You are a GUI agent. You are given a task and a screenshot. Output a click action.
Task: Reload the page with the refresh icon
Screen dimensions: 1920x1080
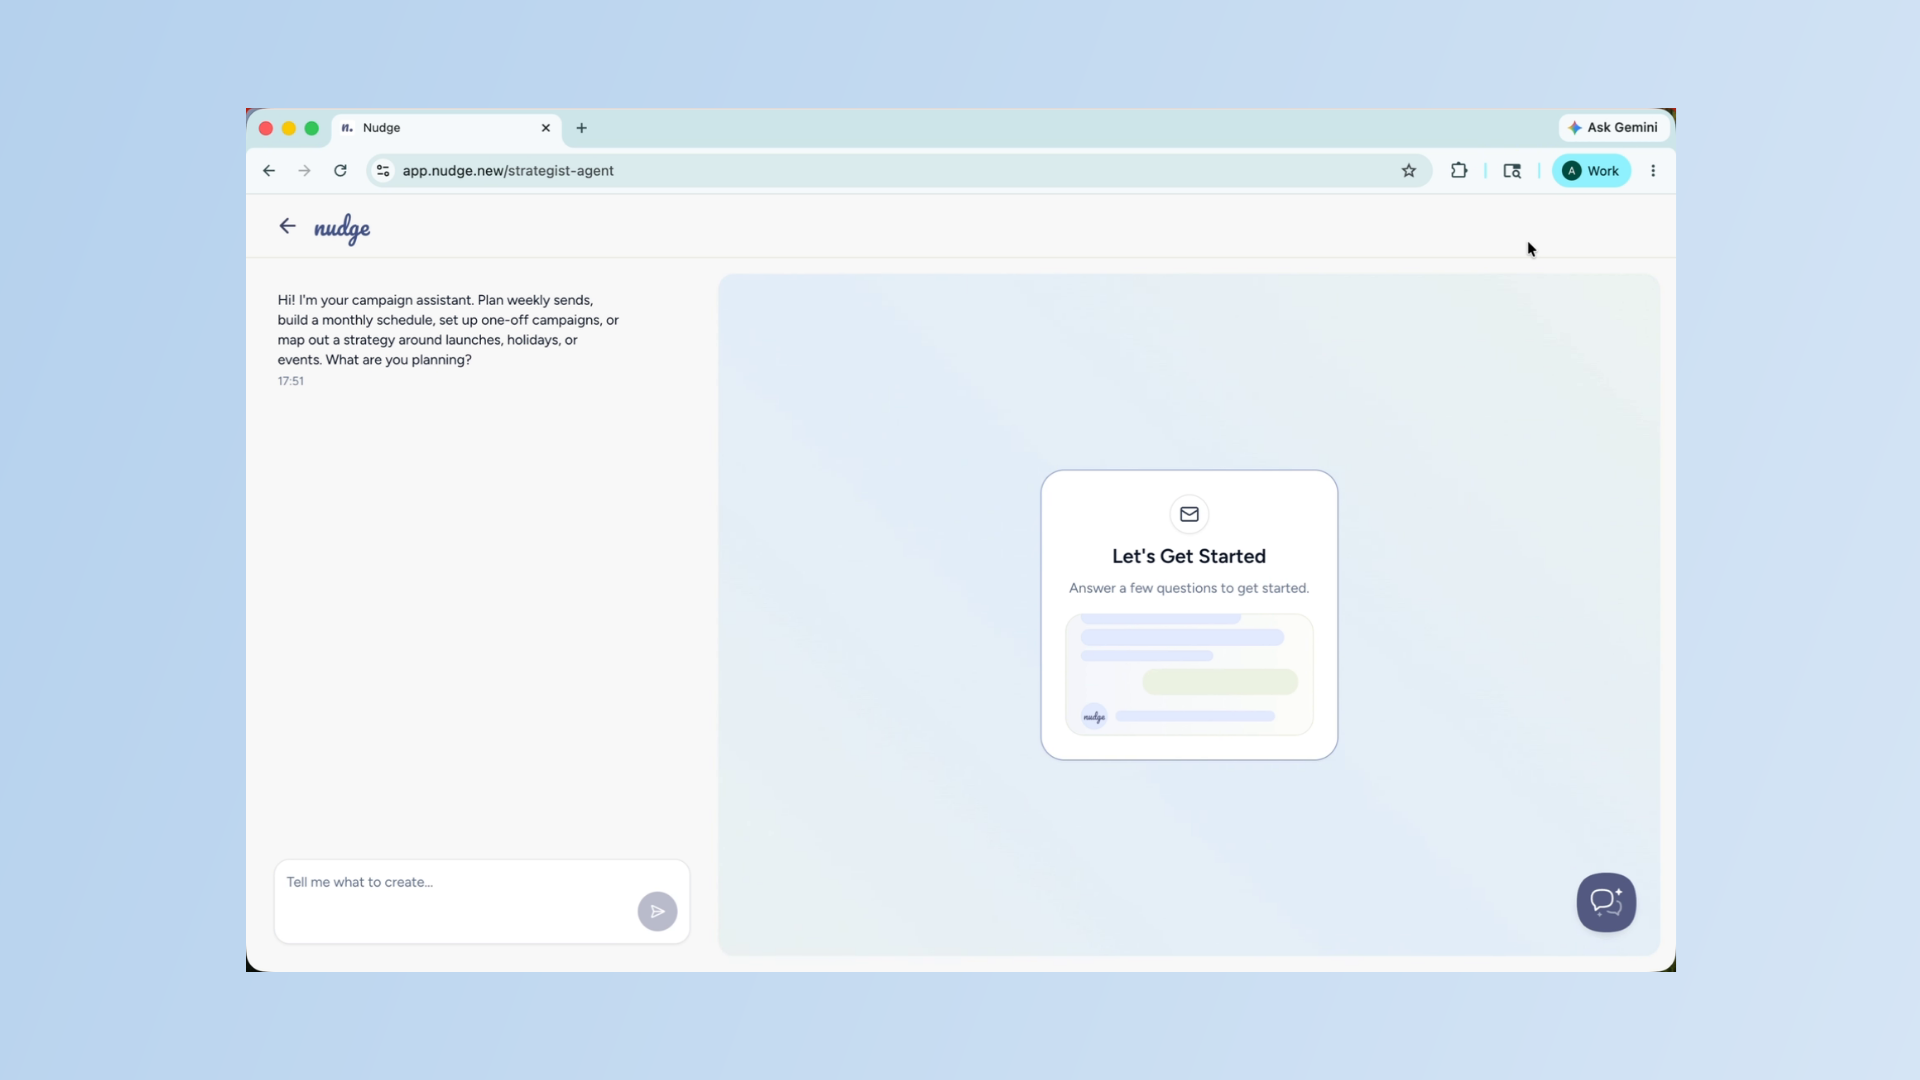click(340, 171)
